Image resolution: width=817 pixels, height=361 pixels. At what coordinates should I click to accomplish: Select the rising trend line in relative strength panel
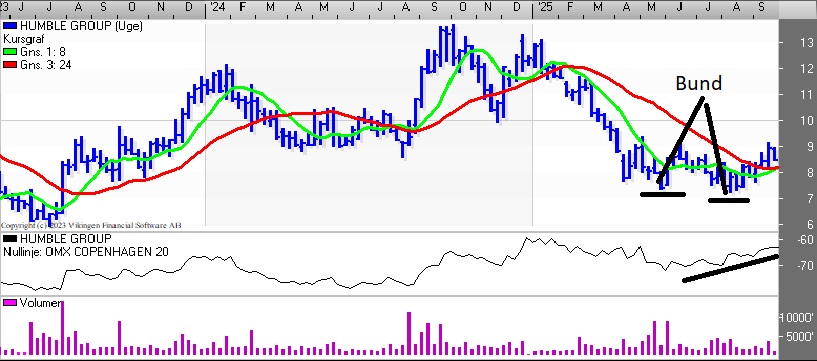click(x=731, y=268)
